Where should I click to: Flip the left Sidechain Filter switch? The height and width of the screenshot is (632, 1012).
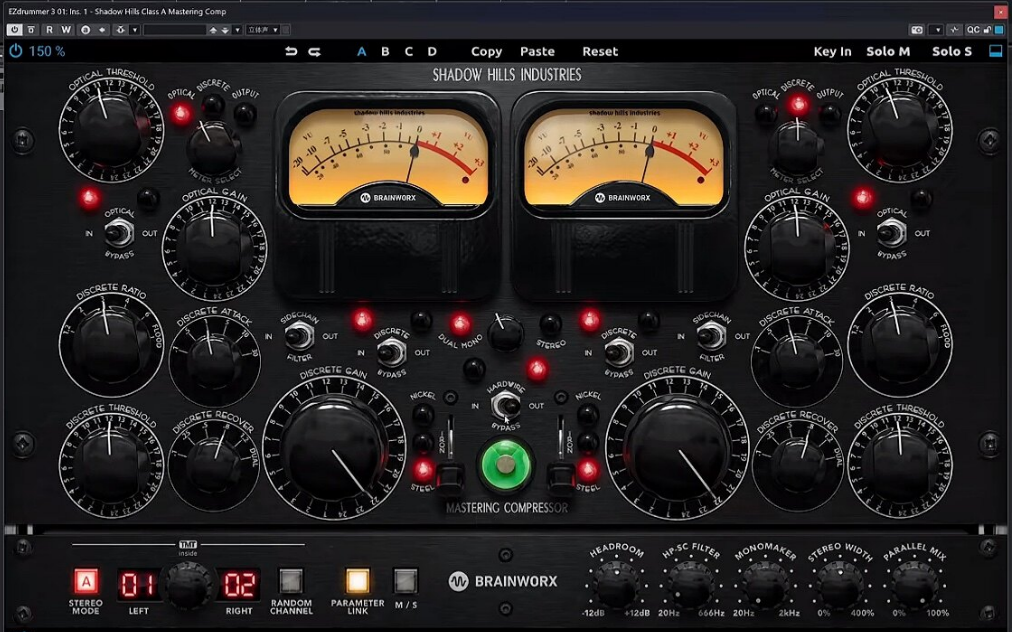tap(299, 336)
